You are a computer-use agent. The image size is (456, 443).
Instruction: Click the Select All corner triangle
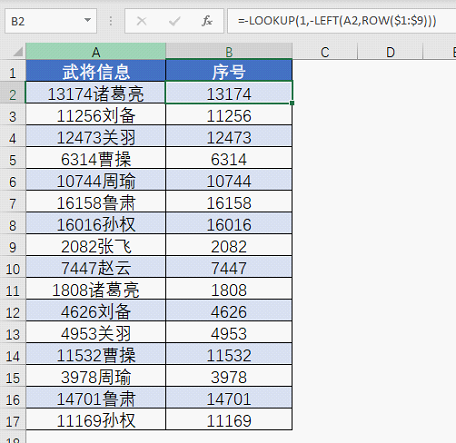pos(17,52)
